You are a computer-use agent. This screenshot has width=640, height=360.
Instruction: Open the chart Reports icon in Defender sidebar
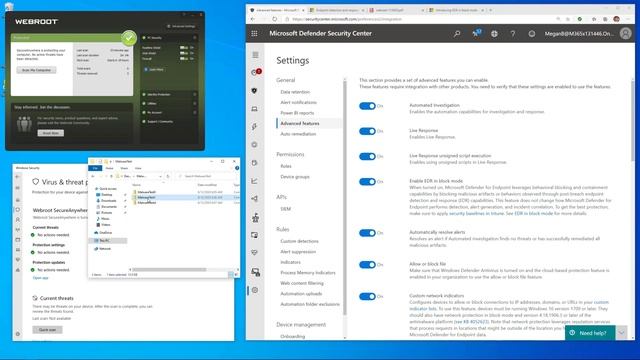pyautogui.click(x=255, y=180)
